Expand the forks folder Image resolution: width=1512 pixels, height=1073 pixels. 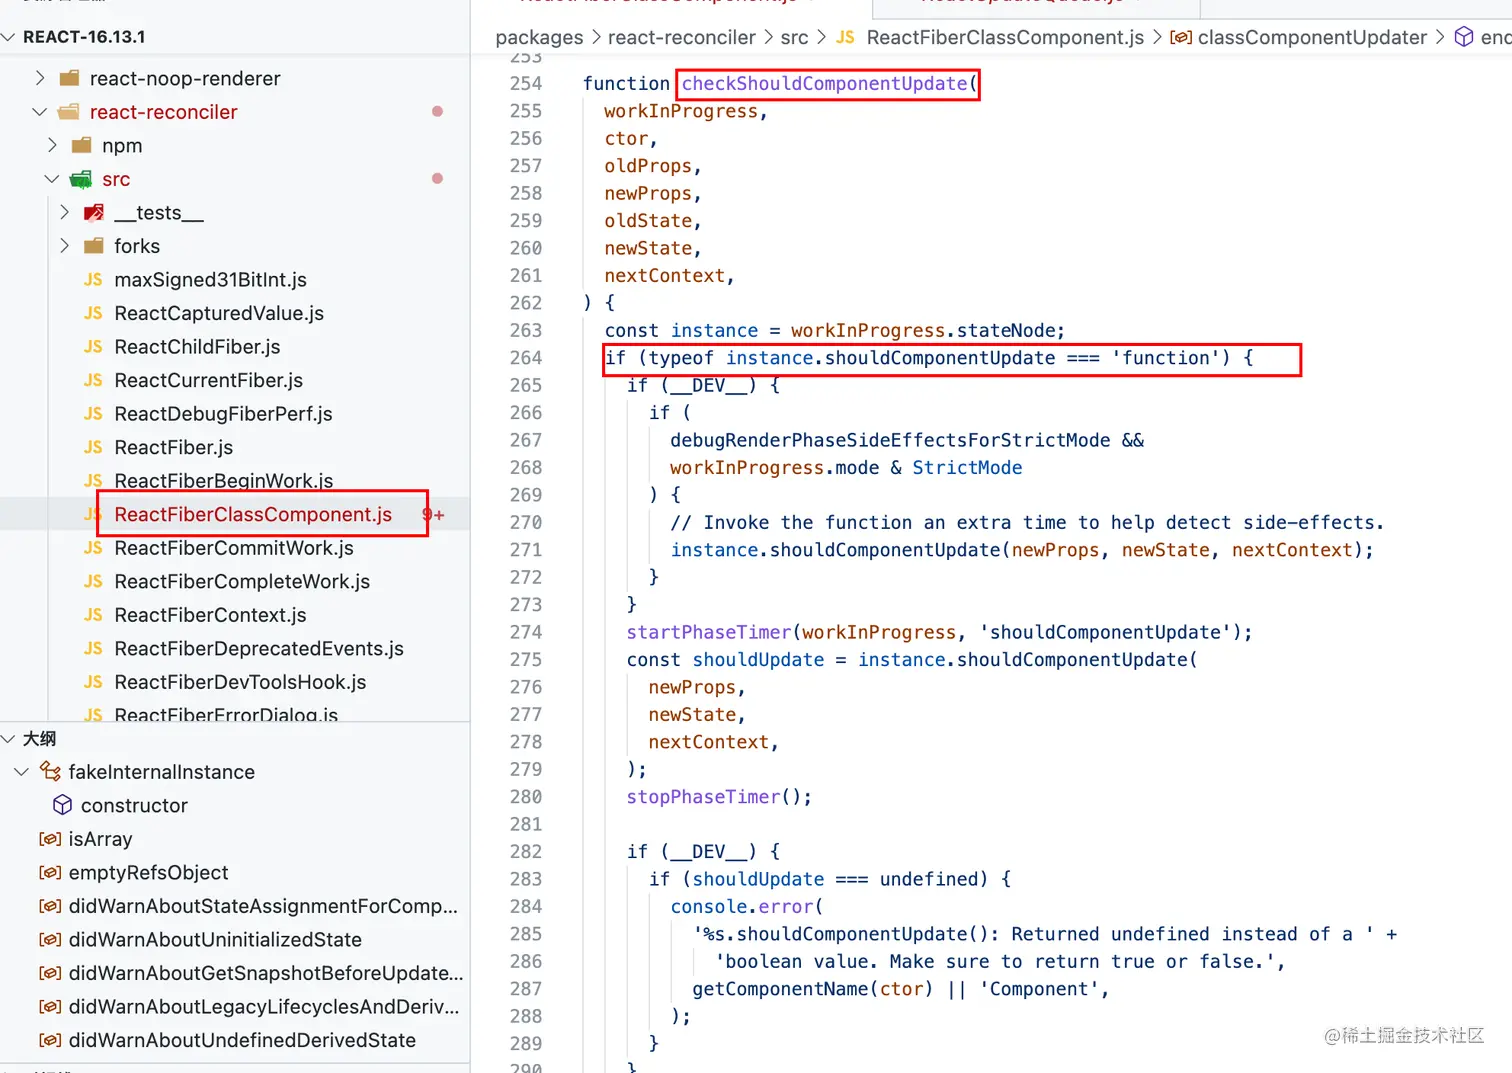coord(65,246)
